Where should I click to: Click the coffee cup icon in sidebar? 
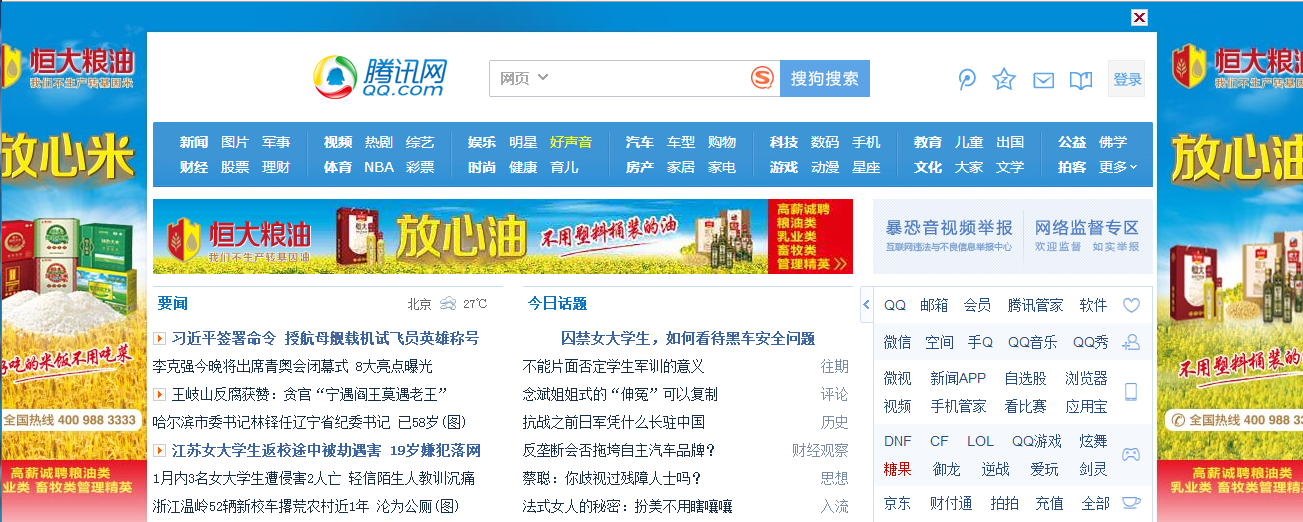pyautogui.click(x=1131, y=502)
